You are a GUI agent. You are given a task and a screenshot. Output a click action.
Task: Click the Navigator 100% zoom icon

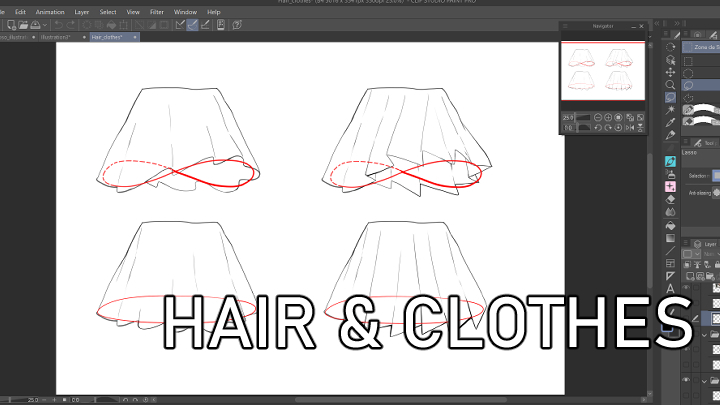(x=618, y=118)
